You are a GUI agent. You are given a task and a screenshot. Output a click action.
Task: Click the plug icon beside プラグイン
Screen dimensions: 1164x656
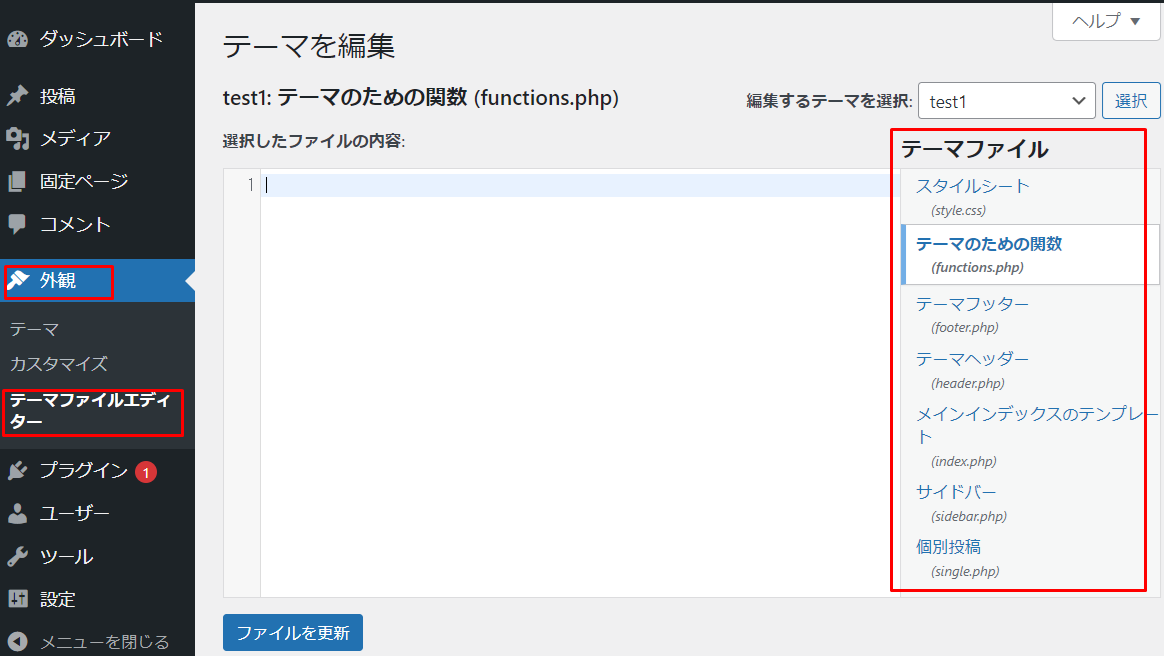(x=17, y=470)
